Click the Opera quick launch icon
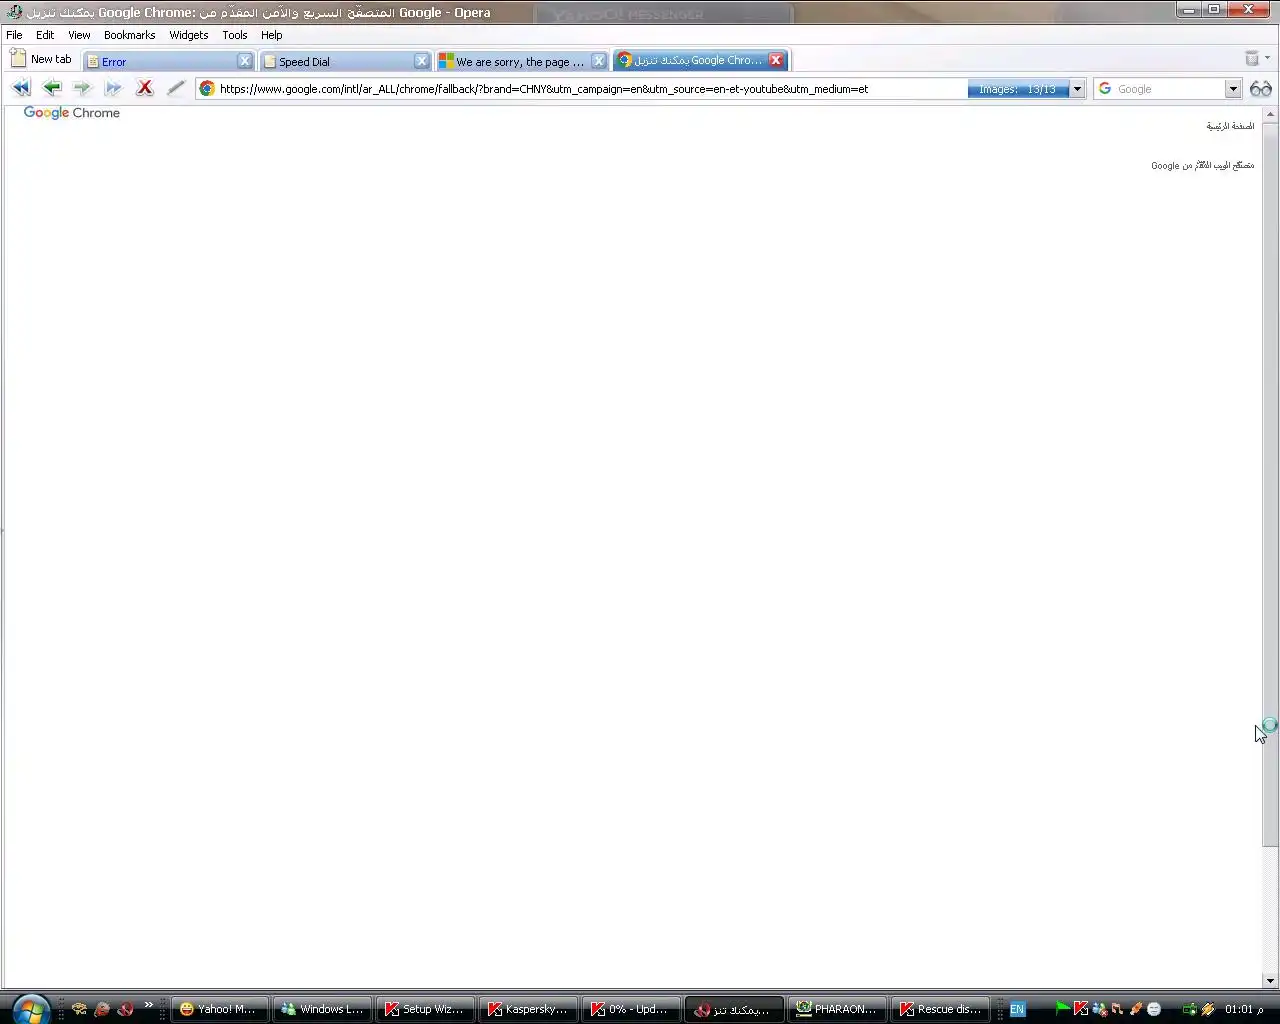 click(x=125, y=1009)
